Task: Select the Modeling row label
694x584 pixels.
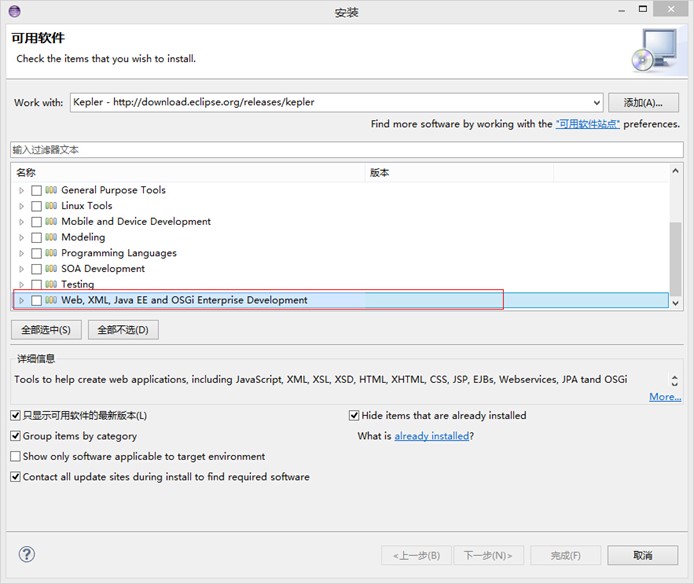Action: coord(83,237)
